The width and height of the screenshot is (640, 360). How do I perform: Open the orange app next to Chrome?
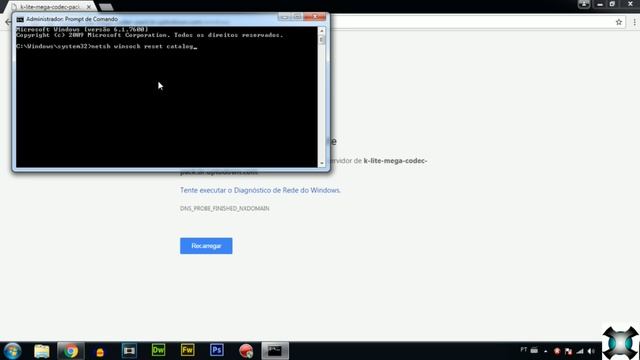click(x=100, y=351)
